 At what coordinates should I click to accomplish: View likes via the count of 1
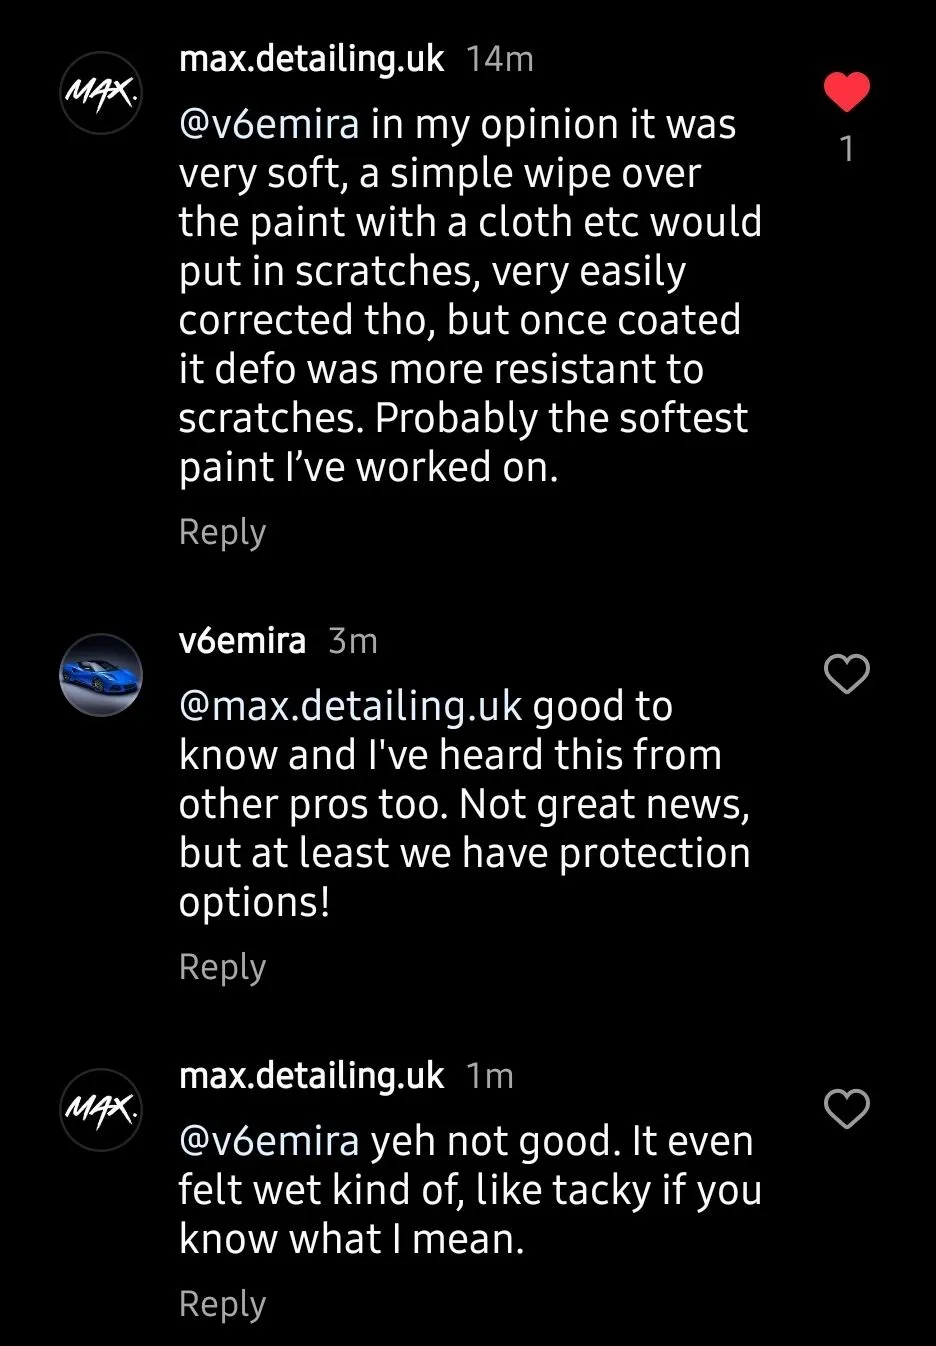(x=847, y=149)
